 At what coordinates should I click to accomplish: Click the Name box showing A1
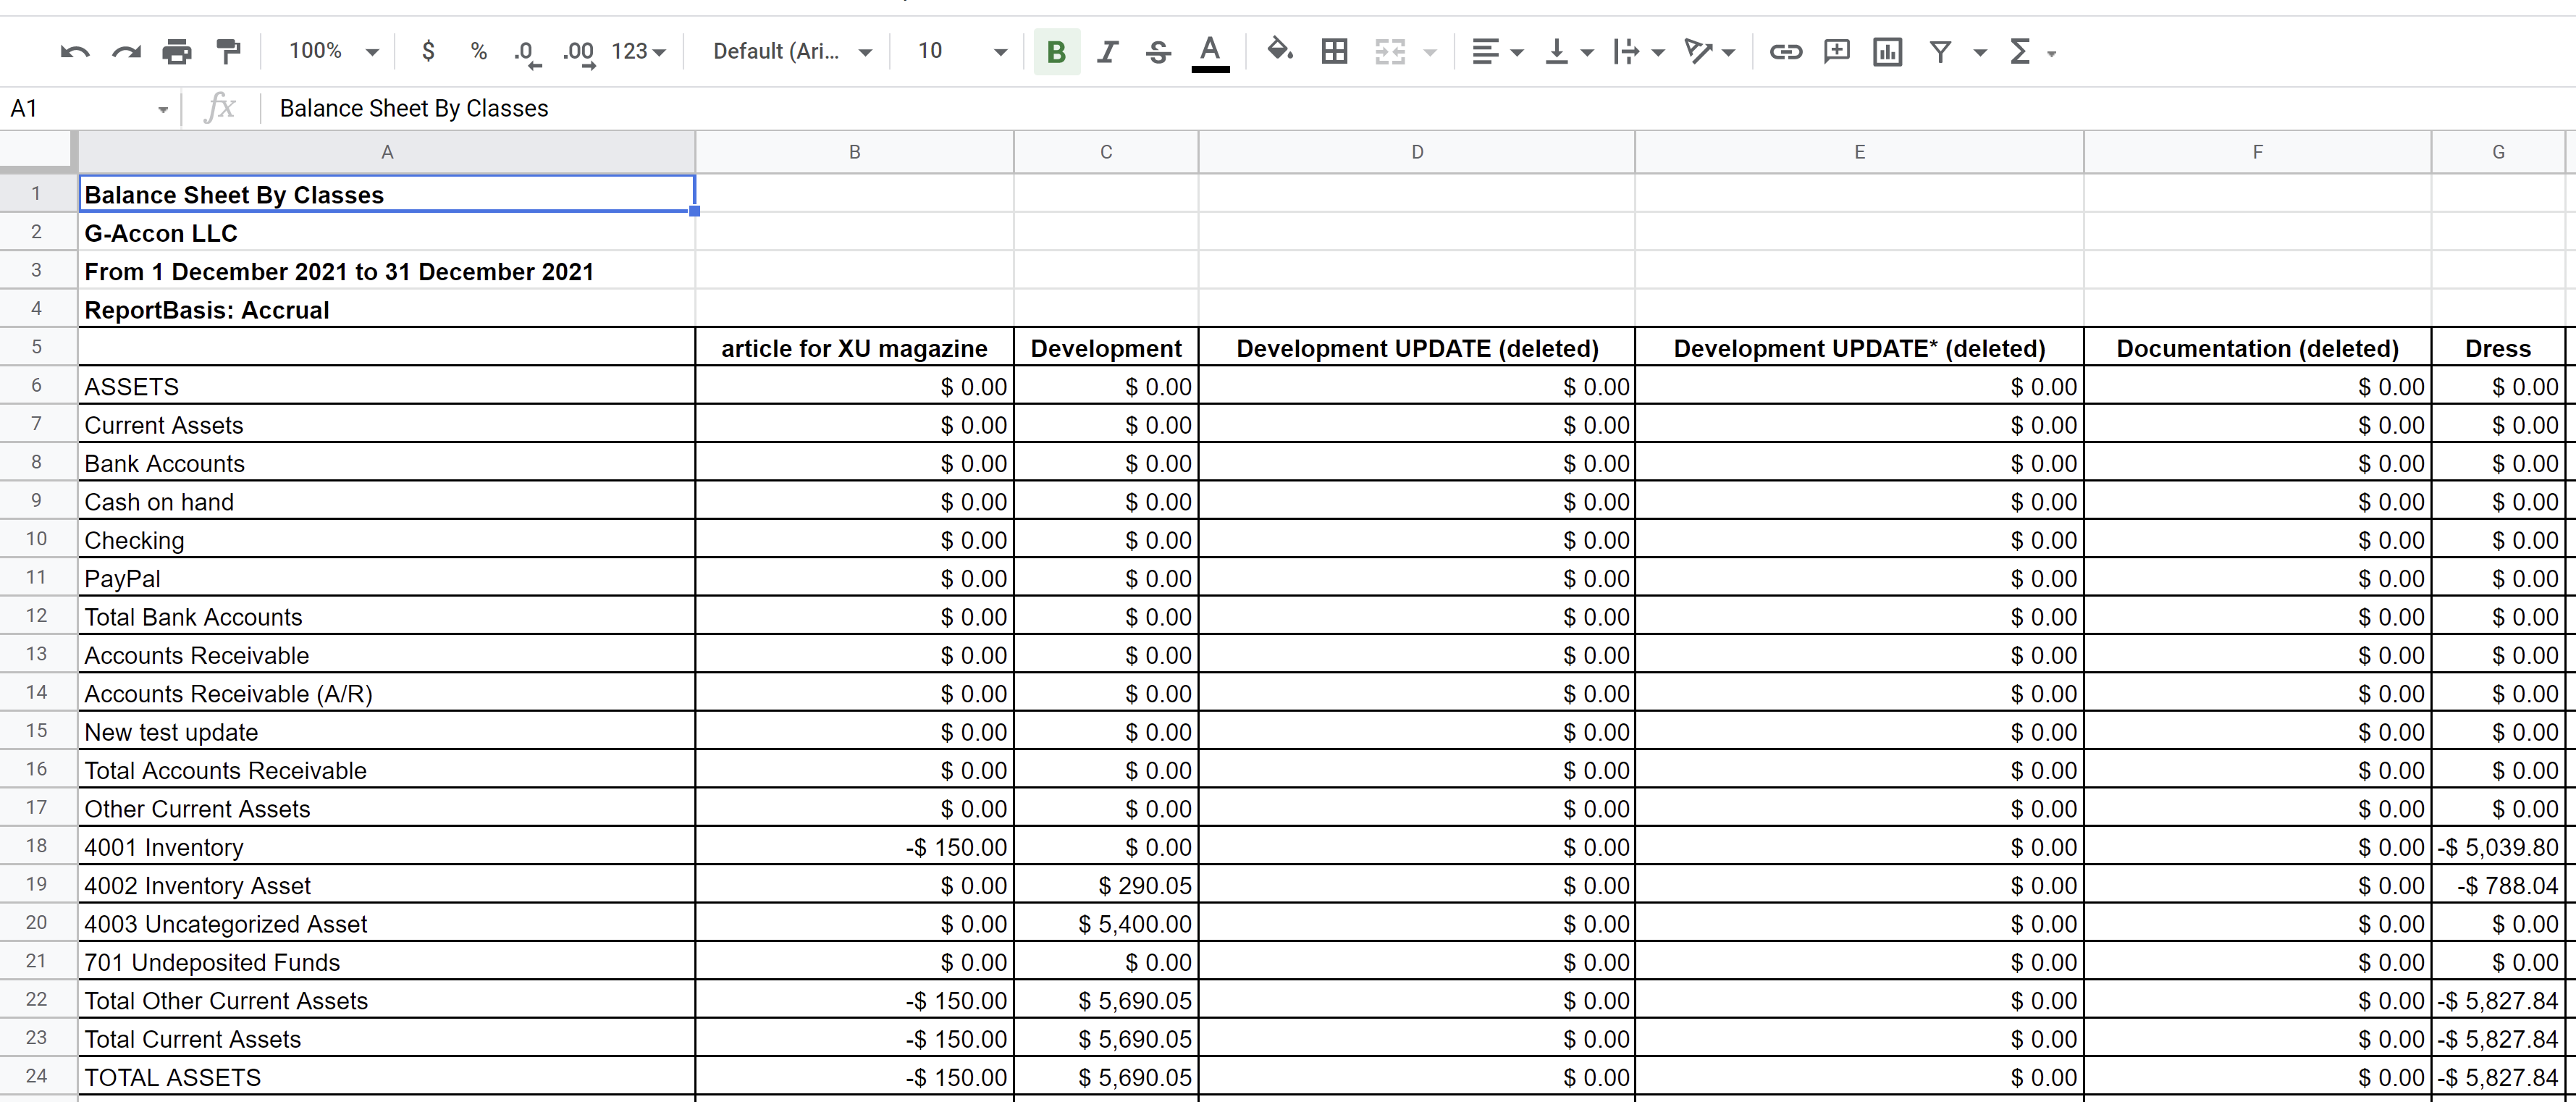(x=89, y=108)
